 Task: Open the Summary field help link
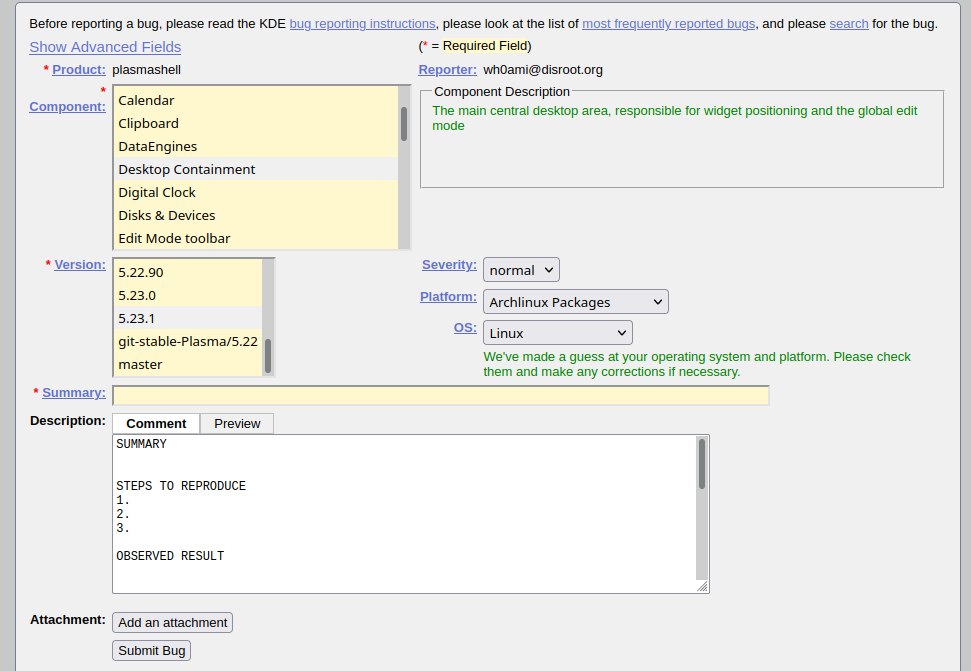click(x=74, y=392)
